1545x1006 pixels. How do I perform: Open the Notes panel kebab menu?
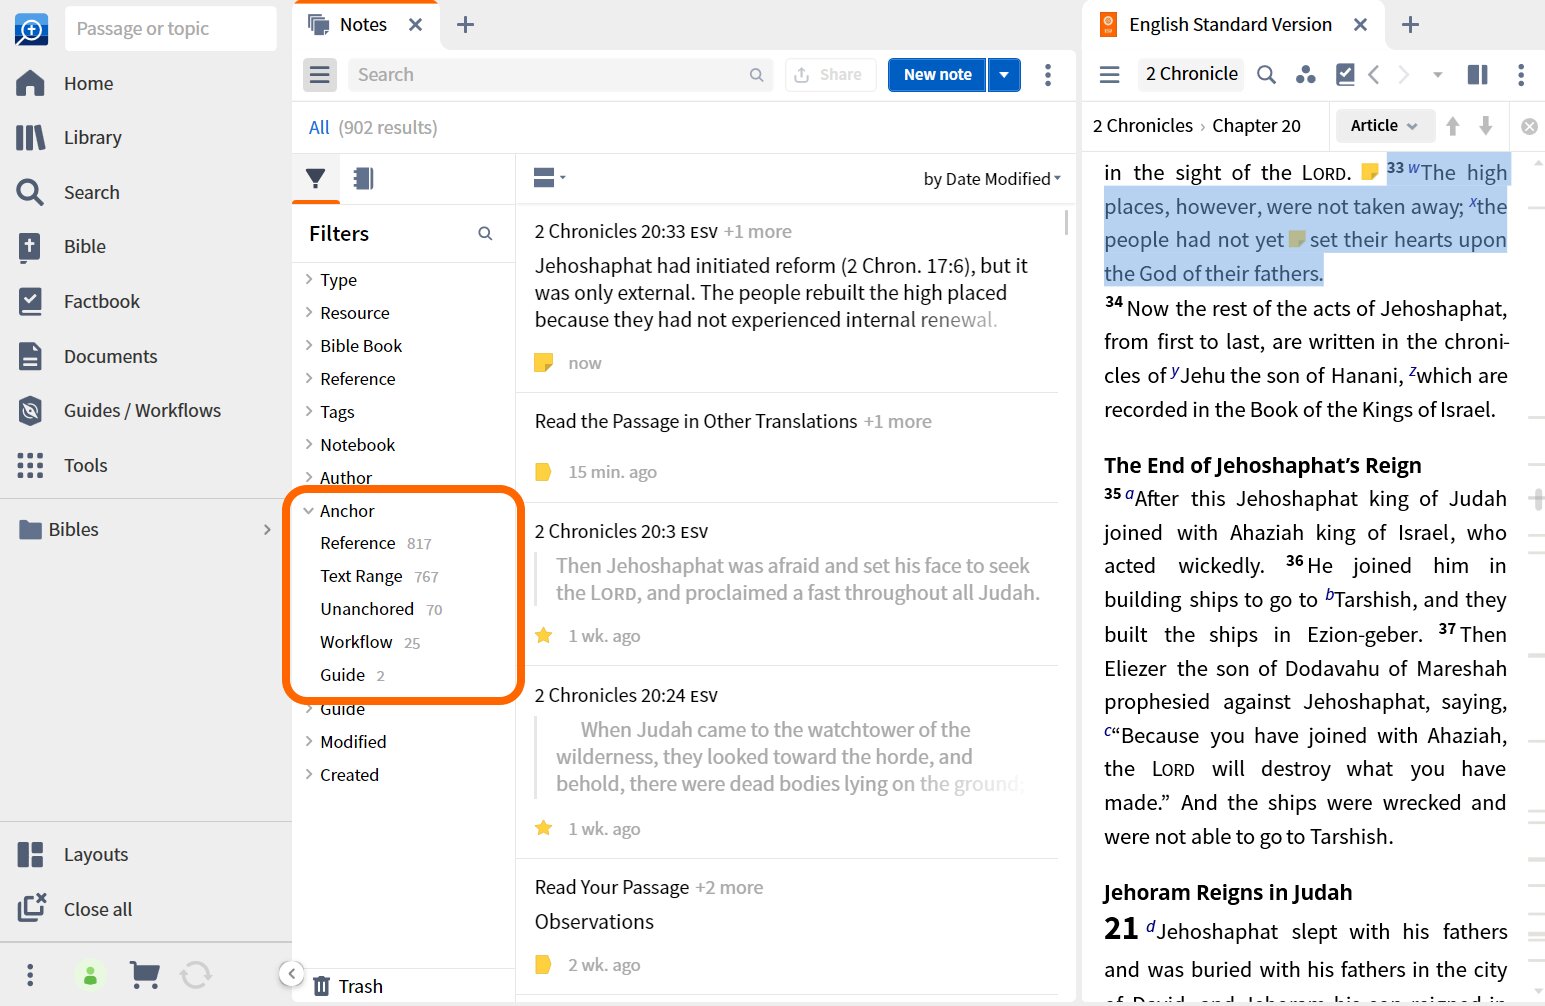(x=1048, y=75)
